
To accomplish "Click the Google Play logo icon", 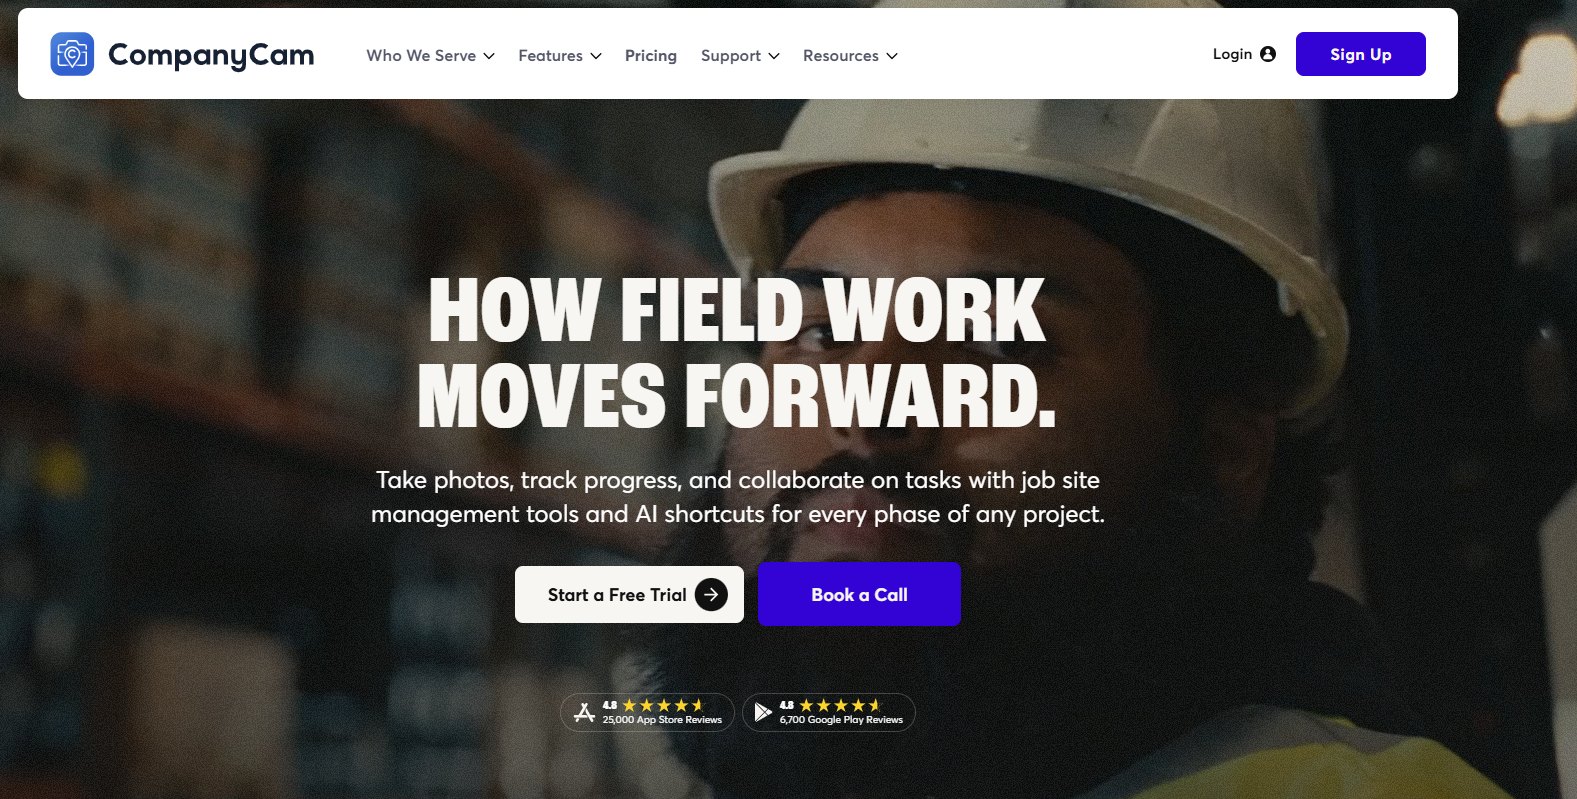I will pyautogui.click(x=763, y=712).
